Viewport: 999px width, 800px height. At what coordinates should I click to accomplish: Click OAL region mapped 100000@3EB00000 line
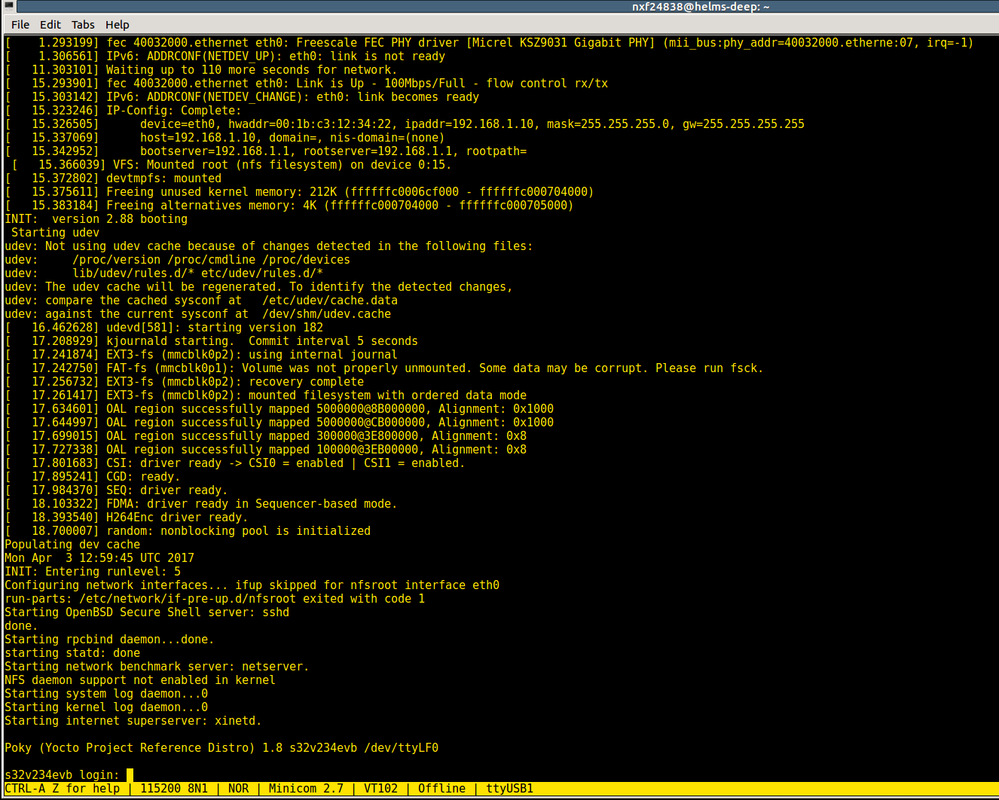coord(266,450)
